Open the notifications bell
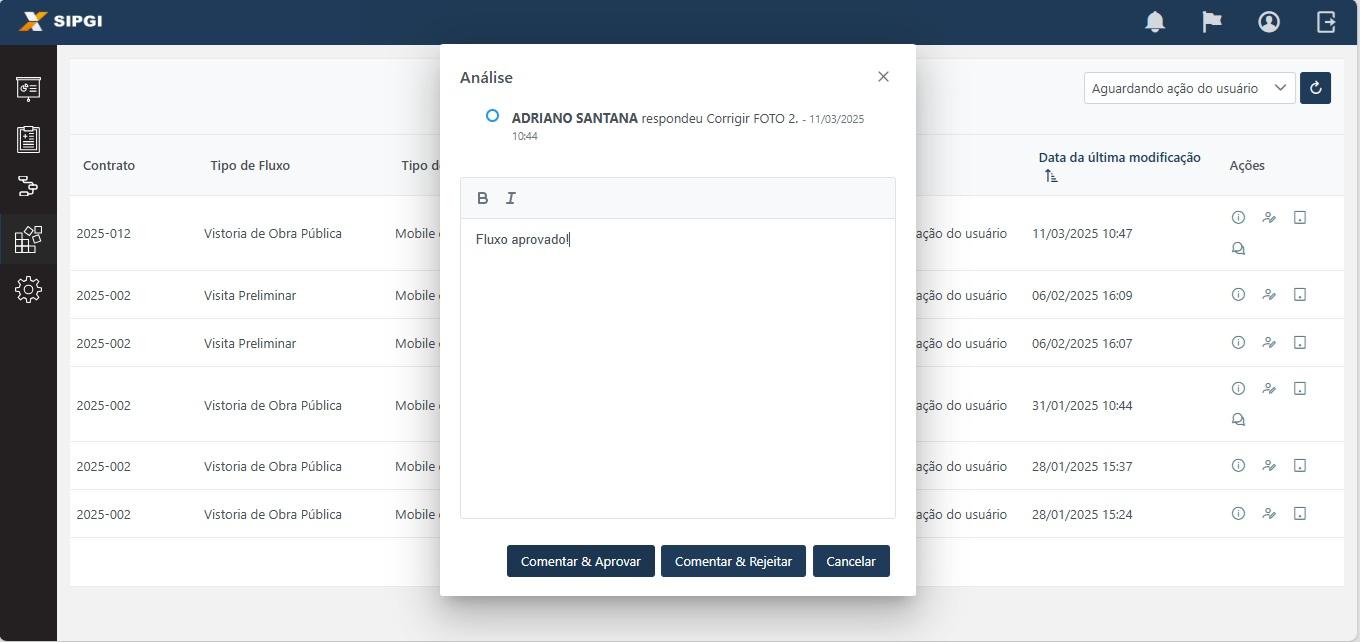 (1155, 22)
